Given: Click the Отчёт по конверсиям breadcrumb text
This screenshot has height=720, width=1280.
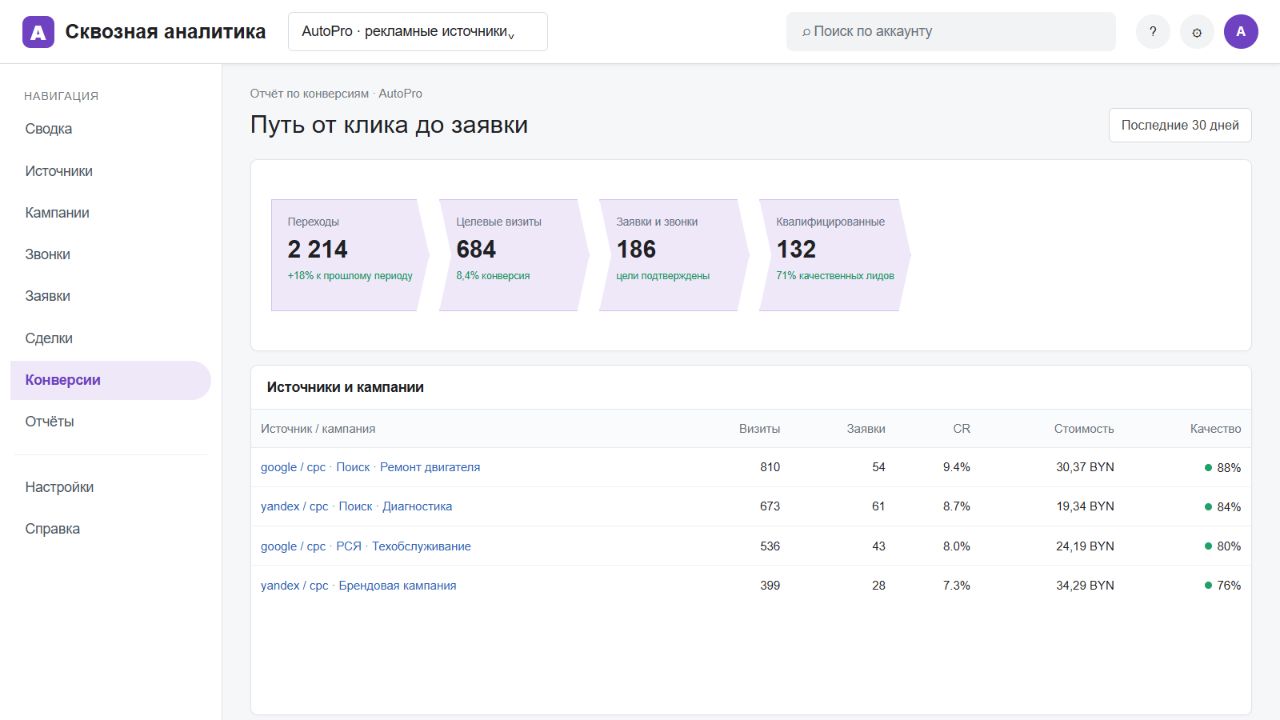Looking at the screenshot, I should 309,93.
